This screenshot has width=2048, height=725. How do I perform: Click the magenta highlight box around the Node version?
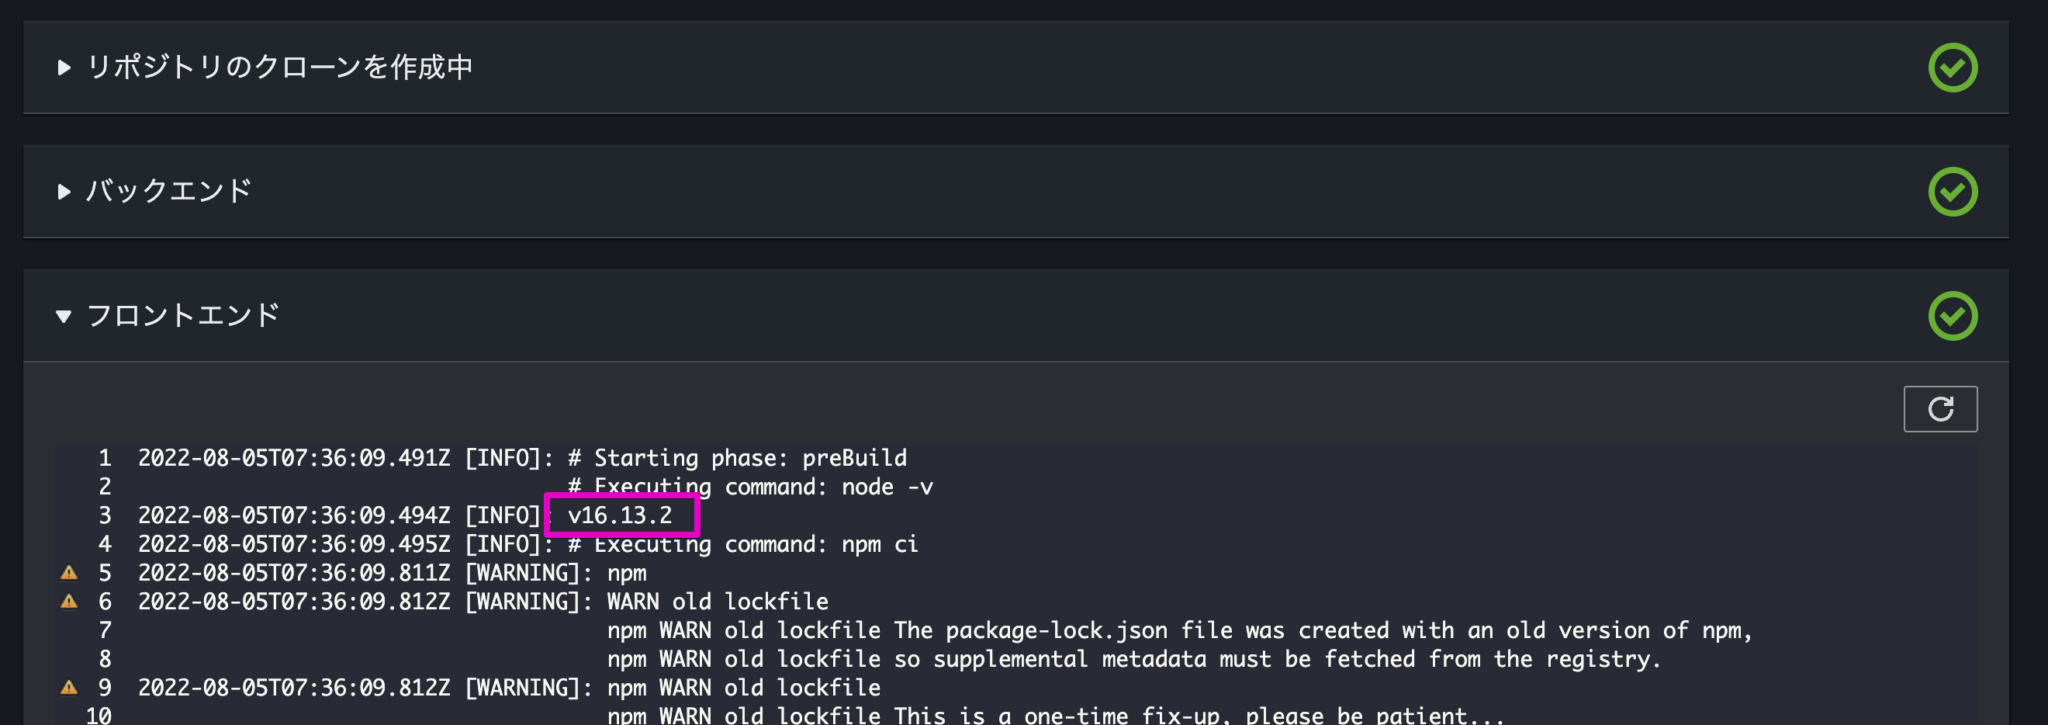pyautogui.click(x=622, y=515)
